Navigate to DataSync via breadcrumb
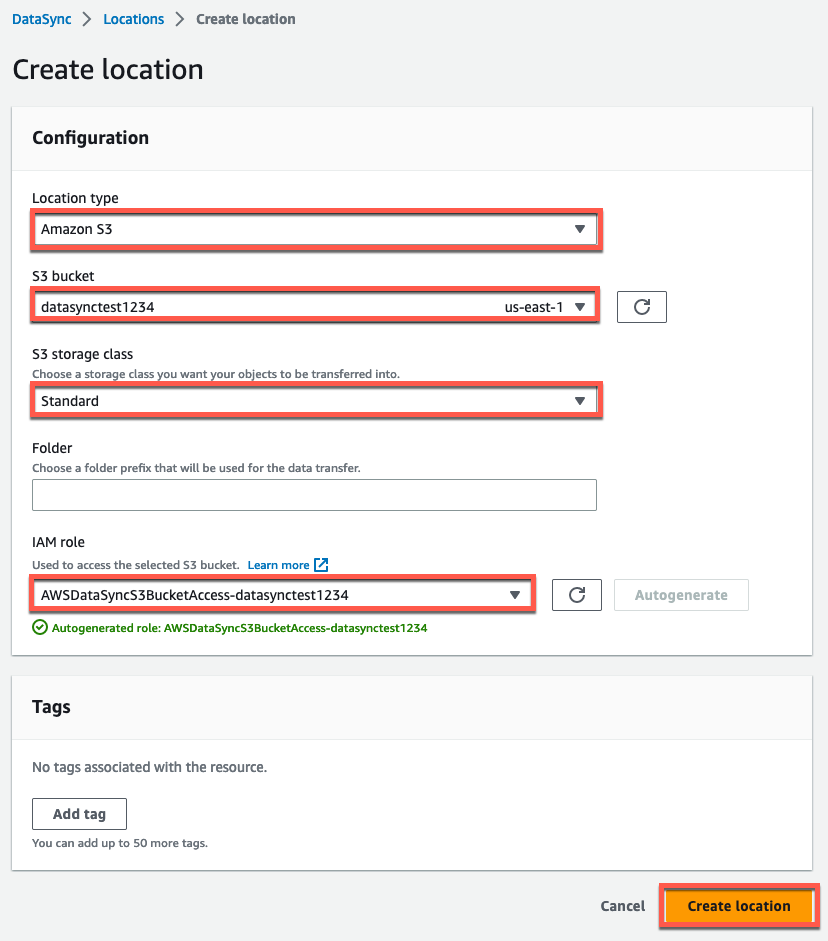Viewport: 828px width, 941px height. click(41, 18)
